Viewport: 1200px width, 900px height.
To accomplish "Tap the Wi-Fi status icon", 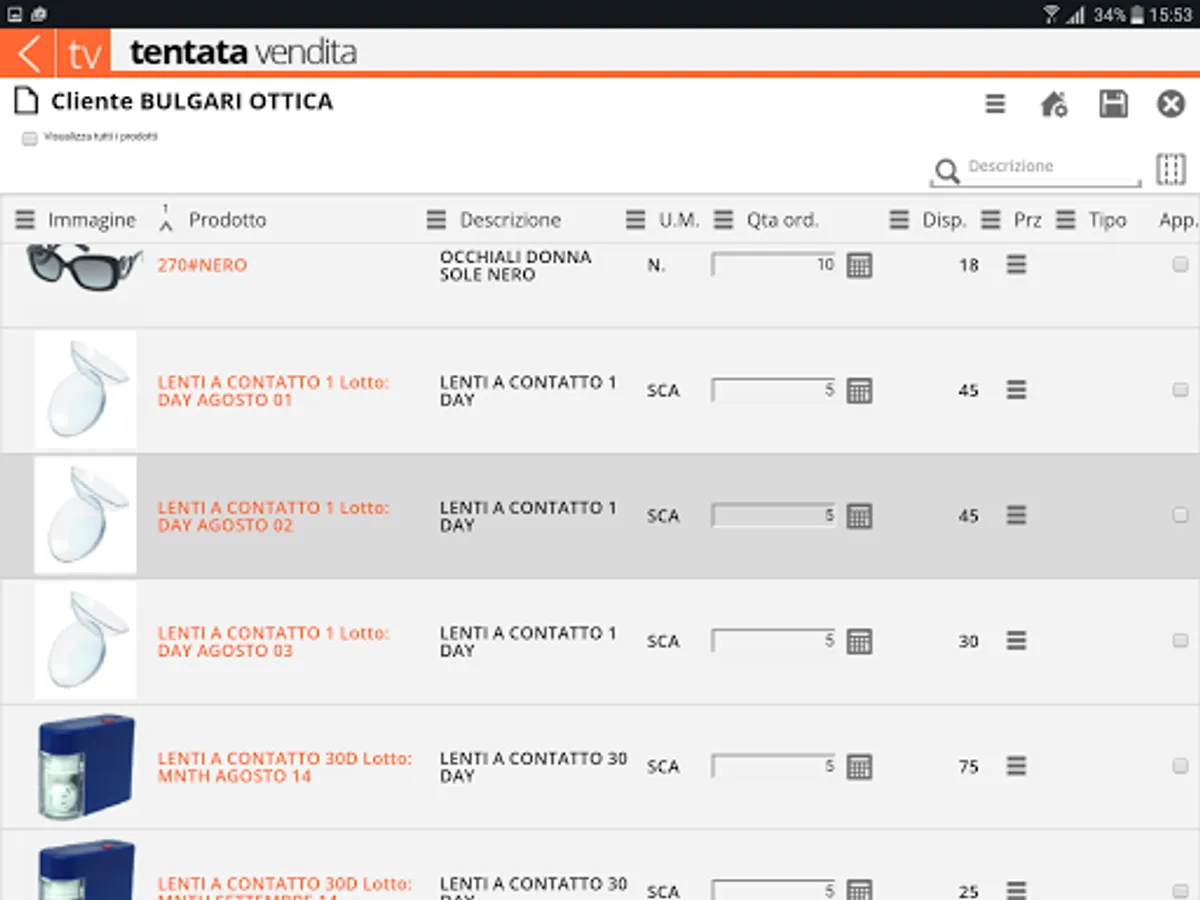I will coord(1052,14).
